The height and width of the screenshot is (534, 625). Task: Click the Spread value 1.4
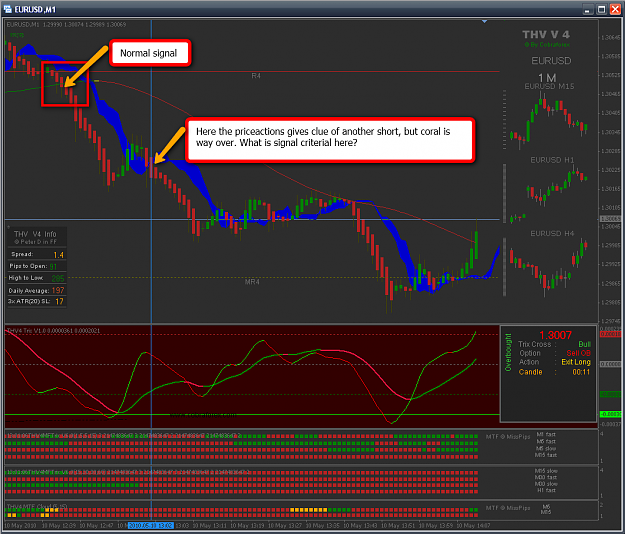[58, 255]
